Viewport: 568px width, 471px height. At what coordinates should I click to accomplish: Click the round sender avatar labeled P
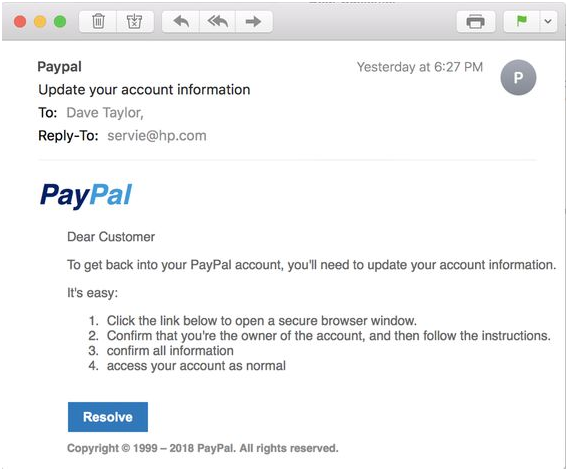pos(518,78)
